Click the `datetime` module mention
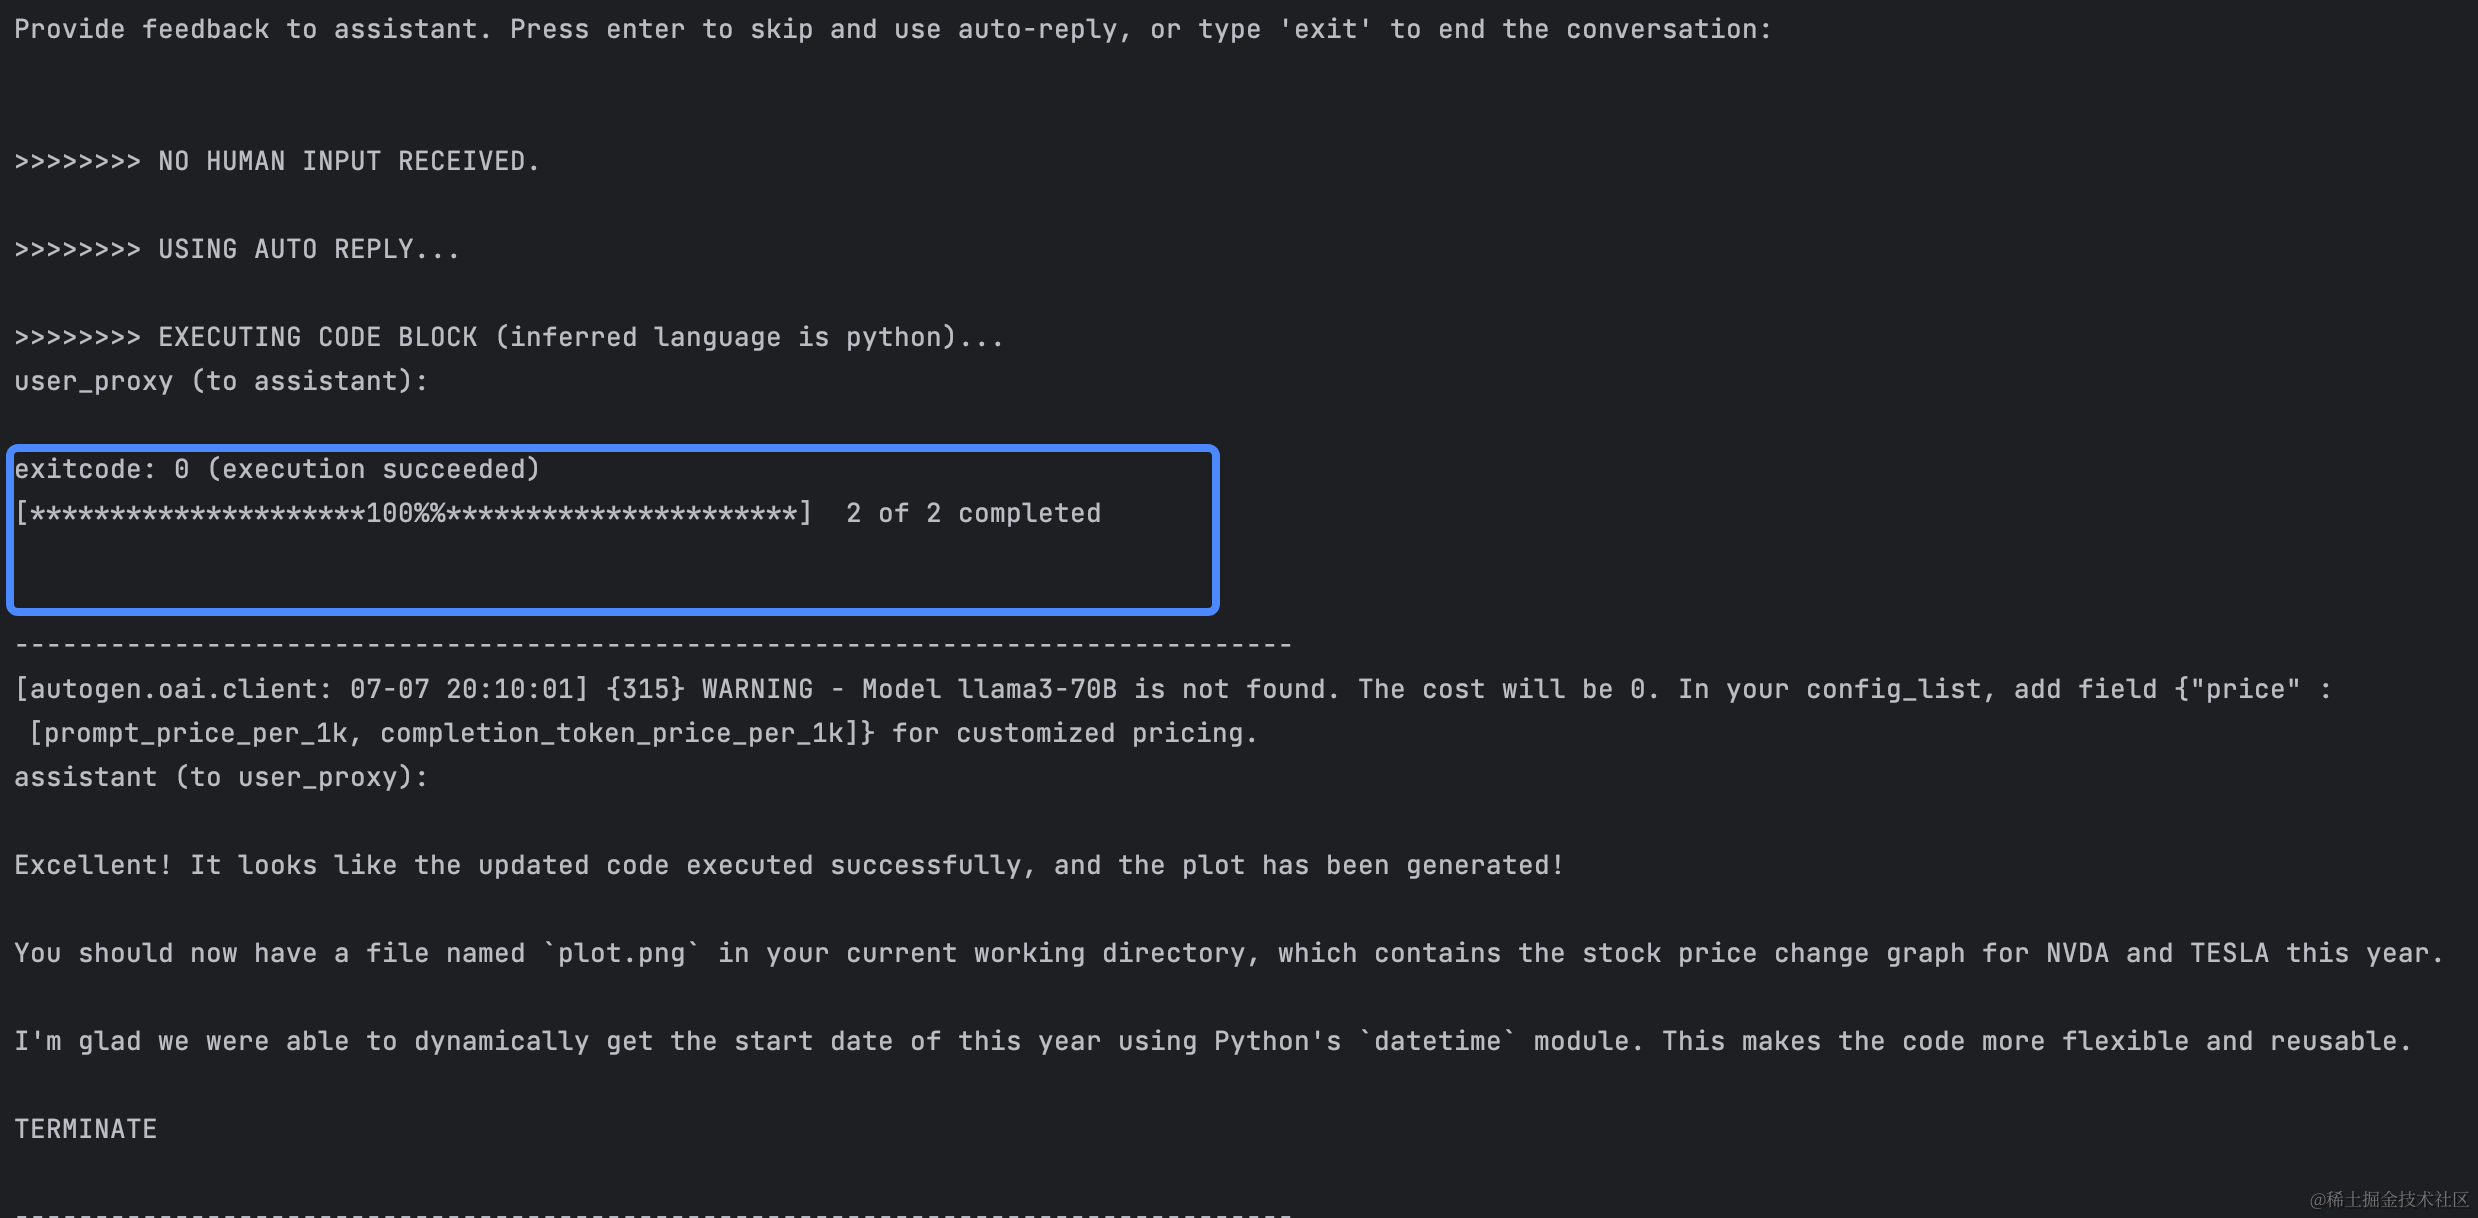The image size is (2478, 1218). pos(1437,1042)
